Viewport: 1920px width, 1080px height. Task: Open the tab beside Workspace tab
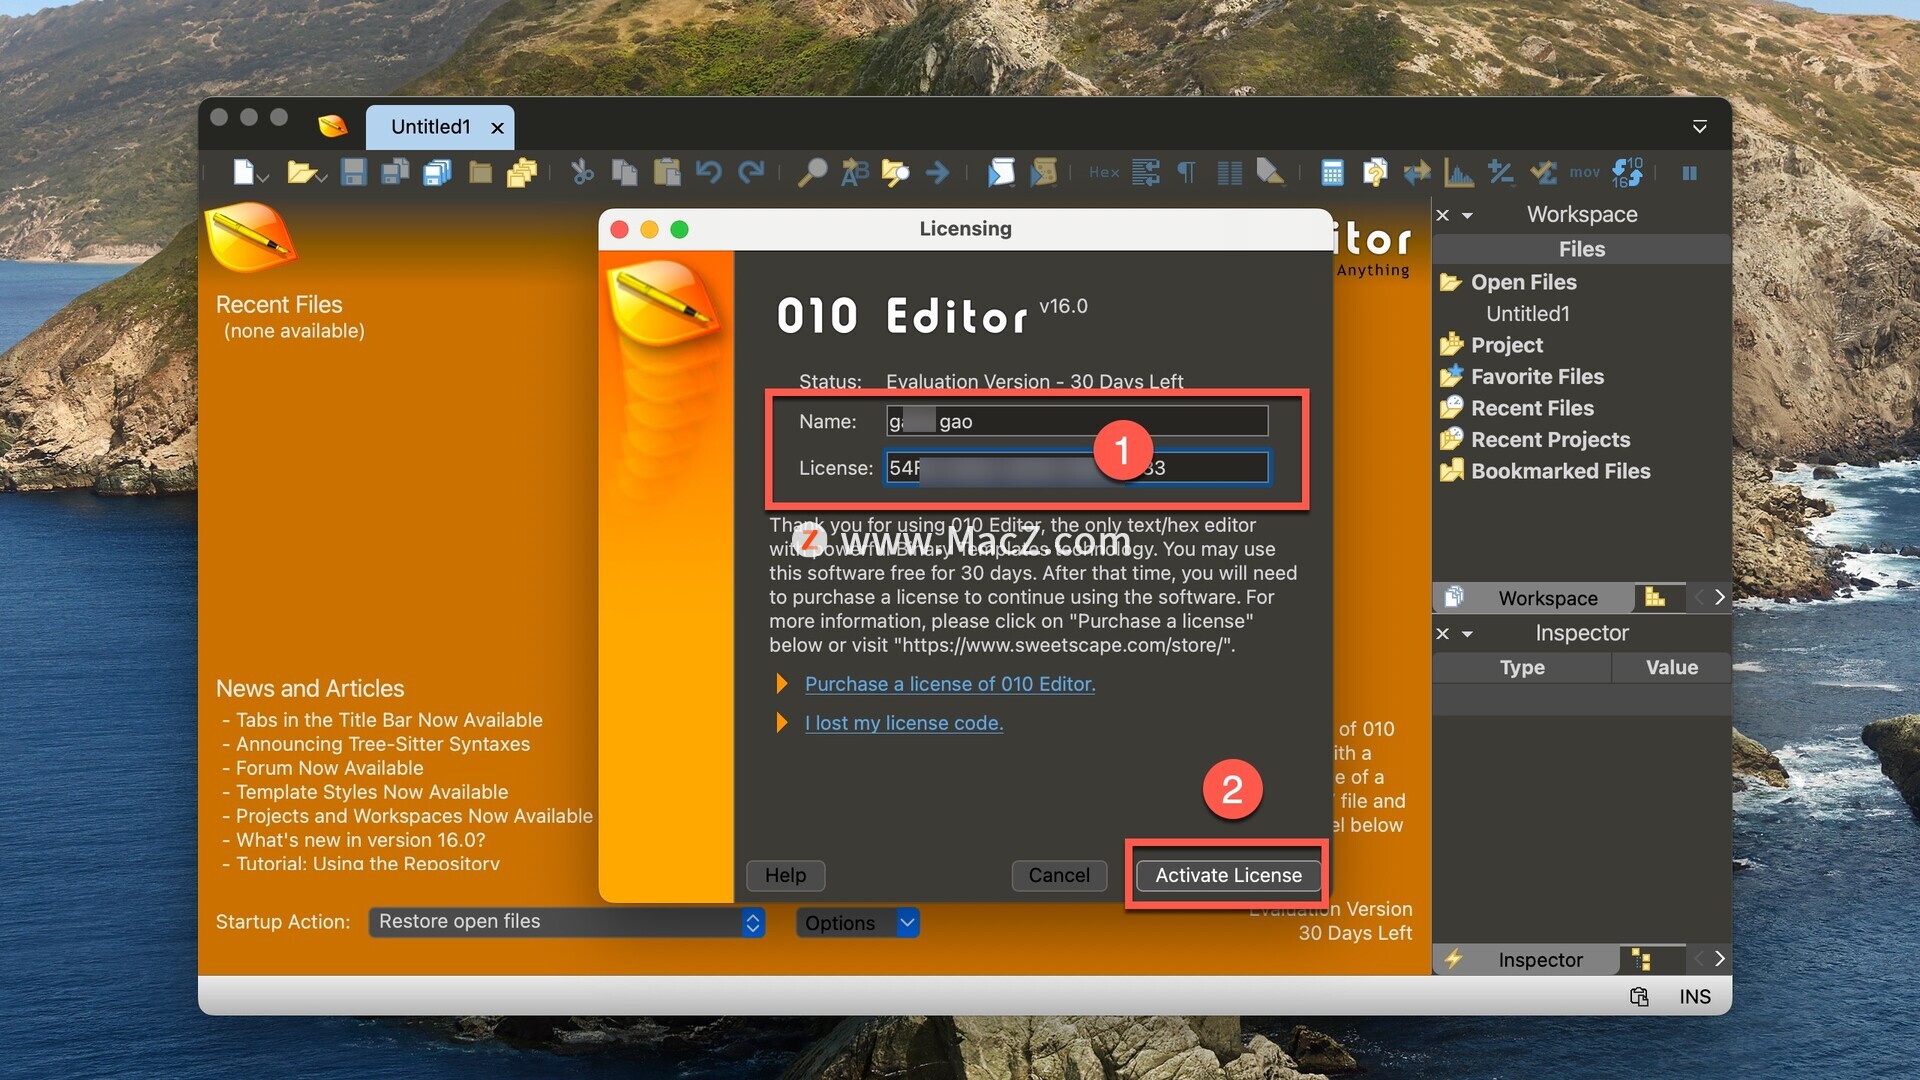click(1655, 597)
